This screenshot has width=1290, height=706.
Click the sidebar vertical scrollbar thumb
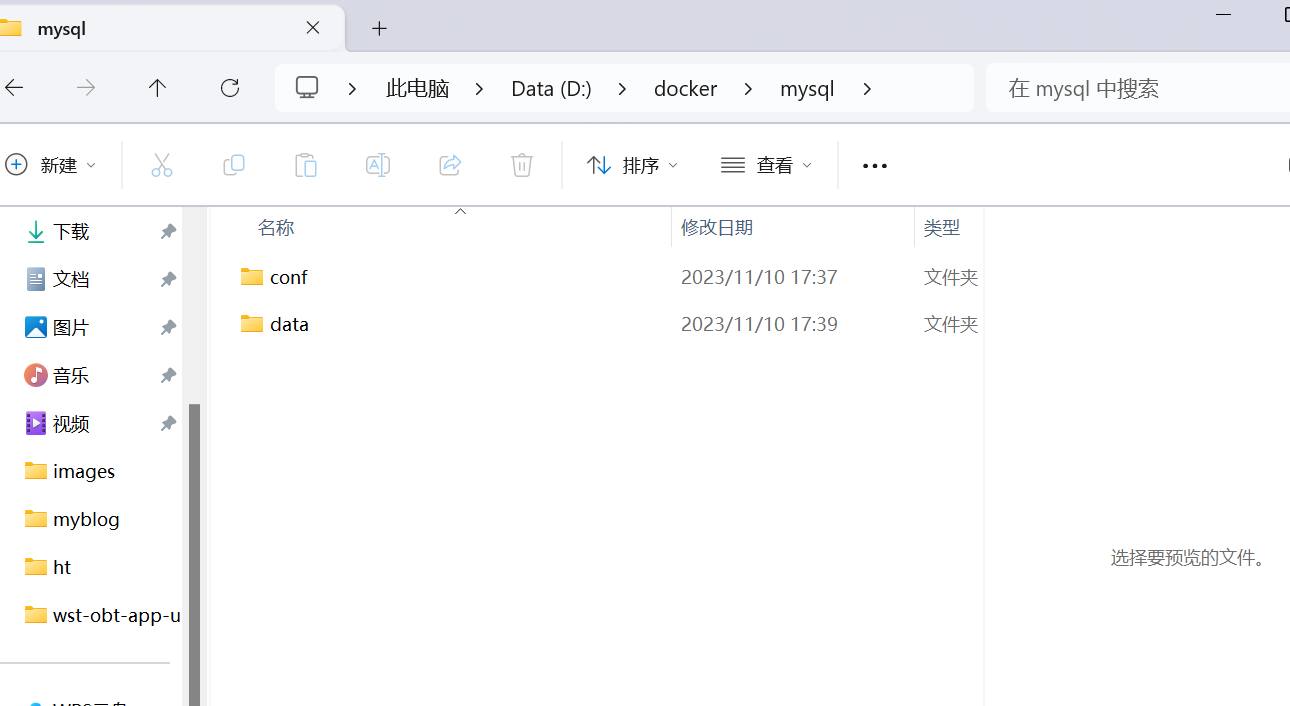(x=194, y=555)
